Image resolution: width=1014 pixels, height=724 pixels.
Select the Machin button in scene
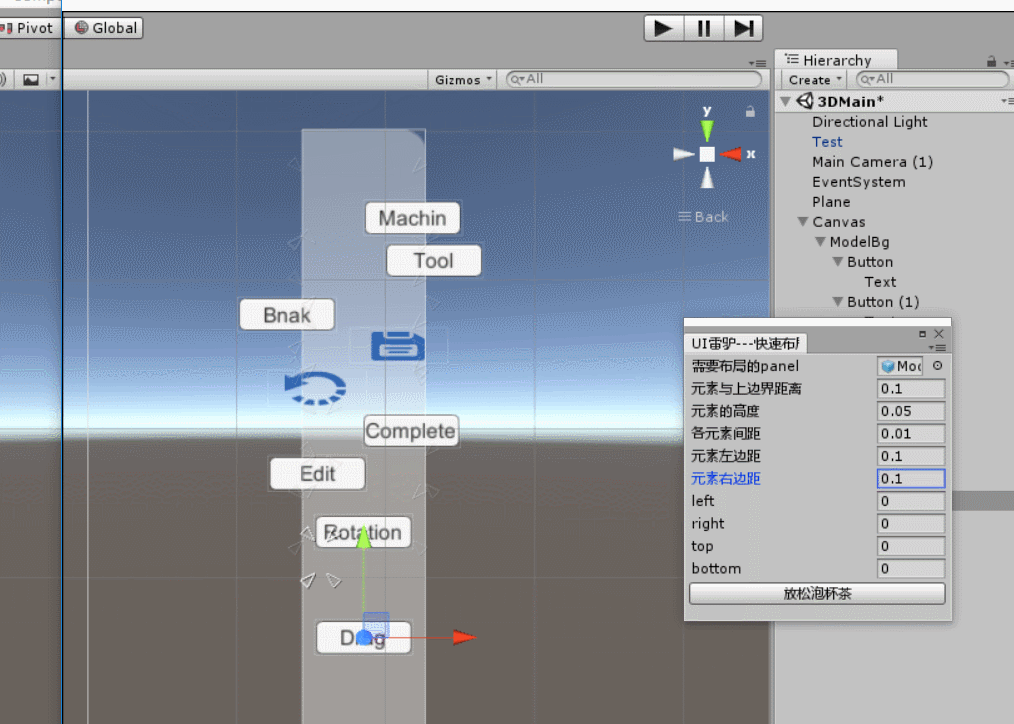pyautogui.click(x=412, y=218)
